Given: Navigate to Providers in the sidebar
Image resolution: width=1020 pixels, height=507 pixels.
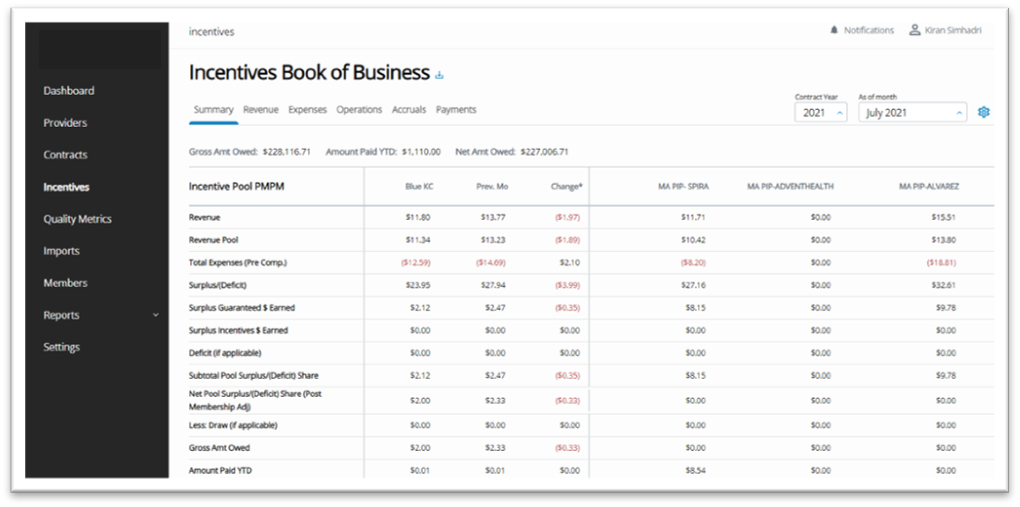Looking at the screenshot, I should [x=65, y=123].
